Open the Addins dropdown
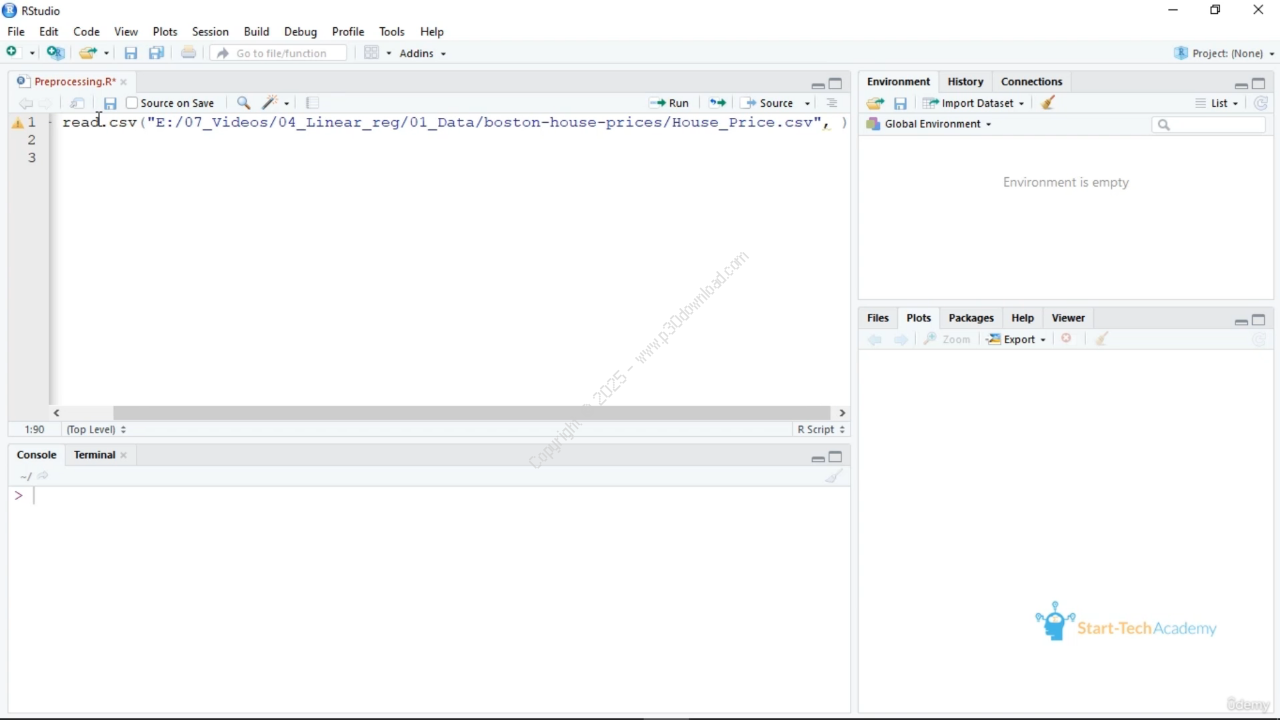This screenshot has width=1280, height=720. (x=423, y=53)
